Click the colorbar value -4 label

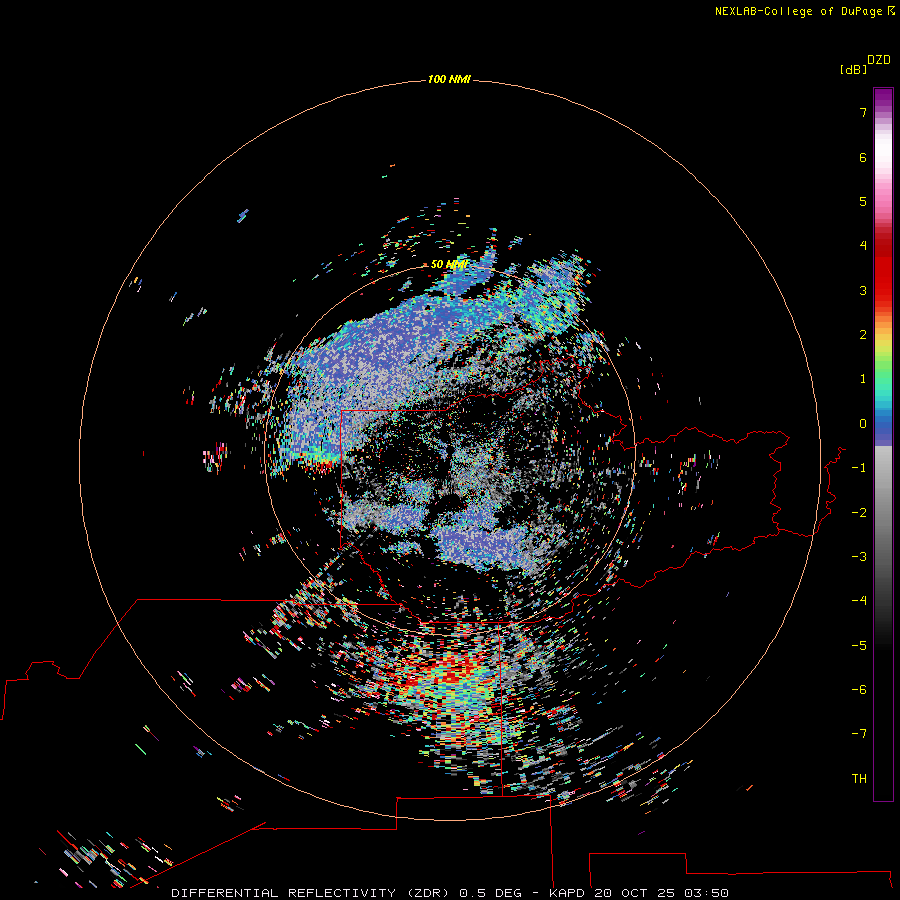tap(859, 601)
